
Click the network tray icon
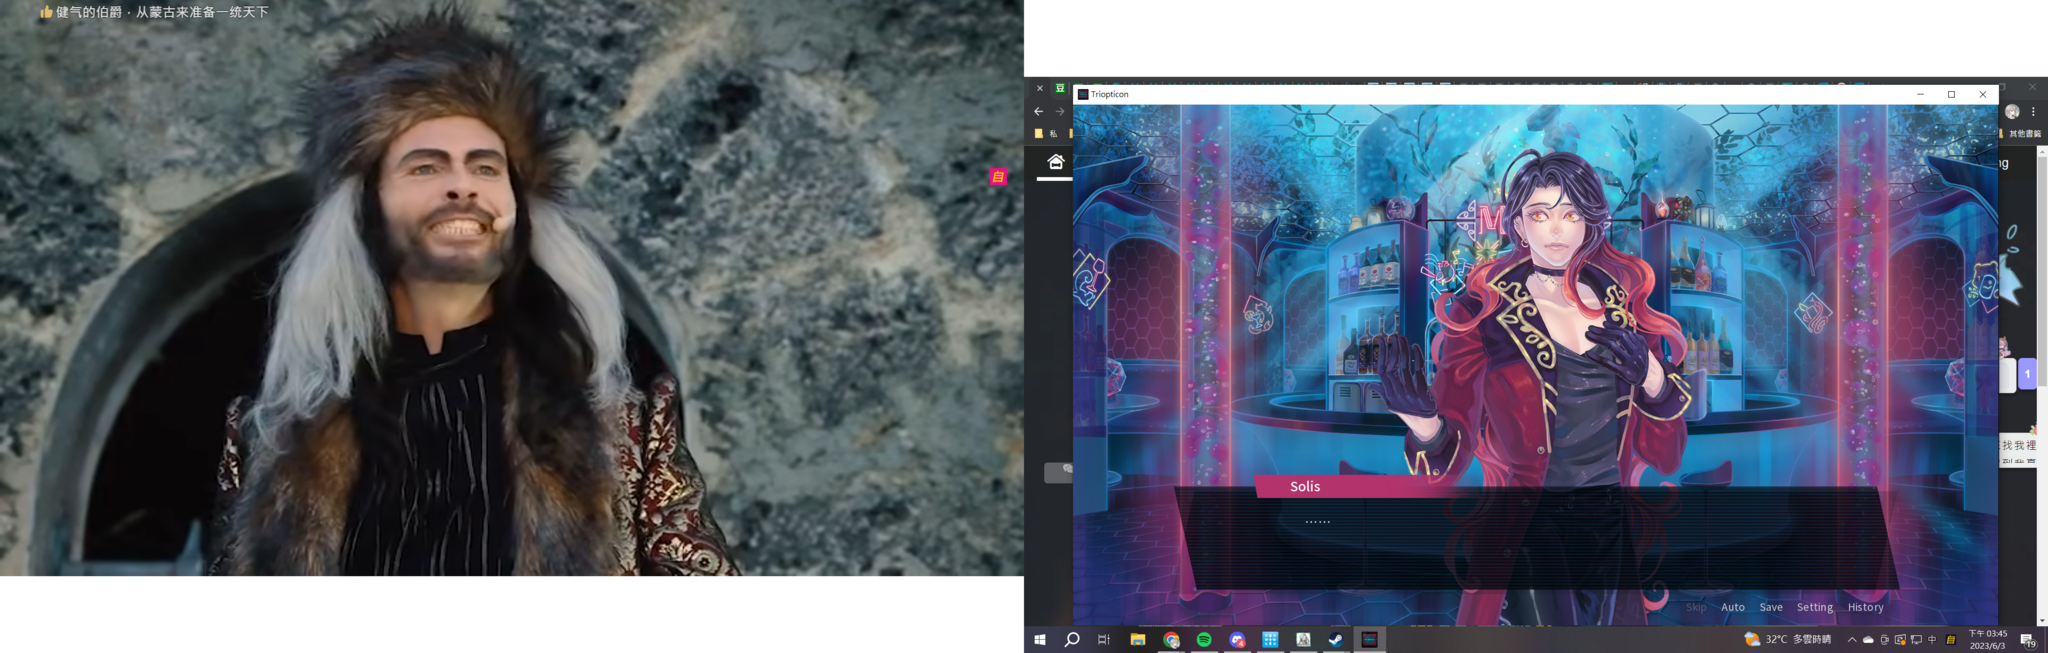1916,640
